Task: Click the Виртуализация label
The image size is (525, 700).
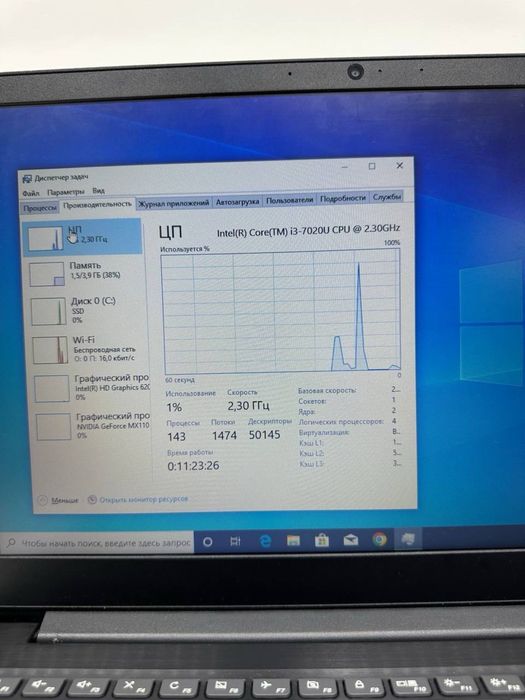Action: pyautogui.click(x=324, y=433)
